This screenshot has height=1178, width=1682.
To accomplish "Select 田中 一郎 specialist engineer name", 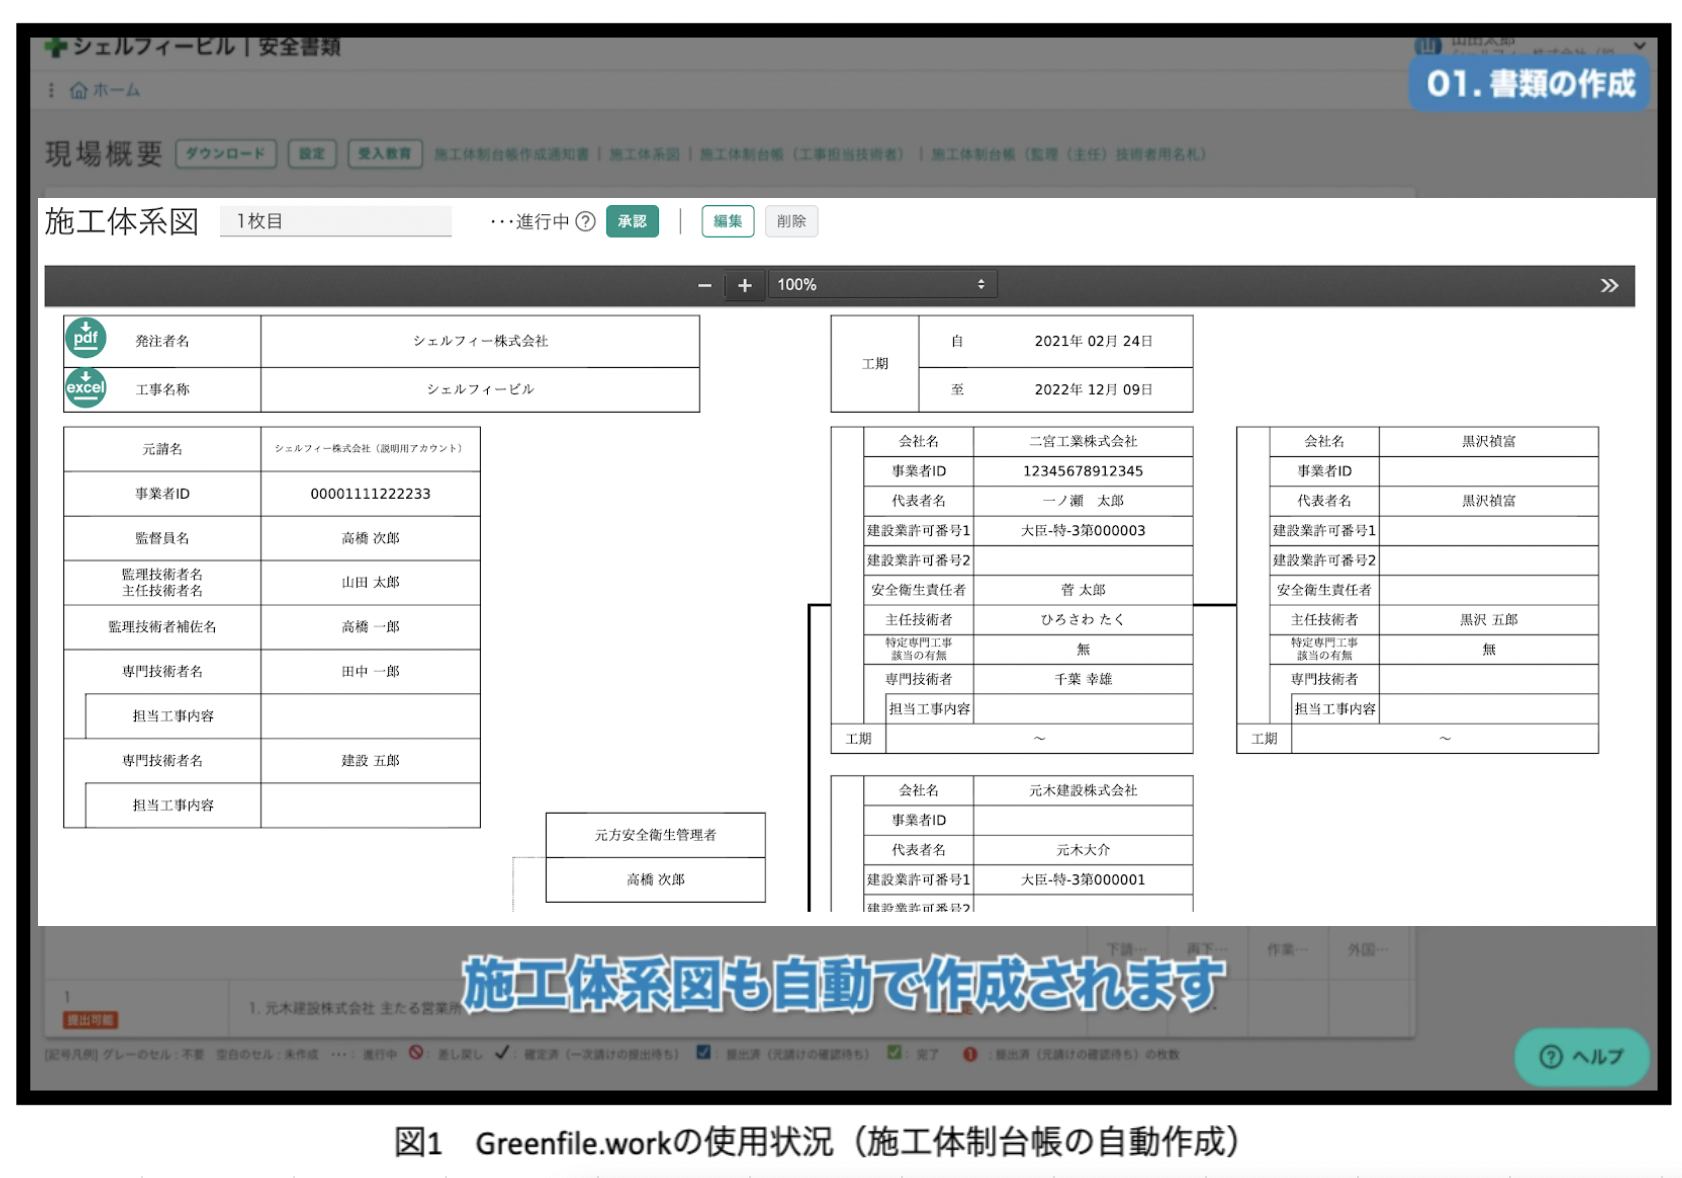I will (370, 672).
